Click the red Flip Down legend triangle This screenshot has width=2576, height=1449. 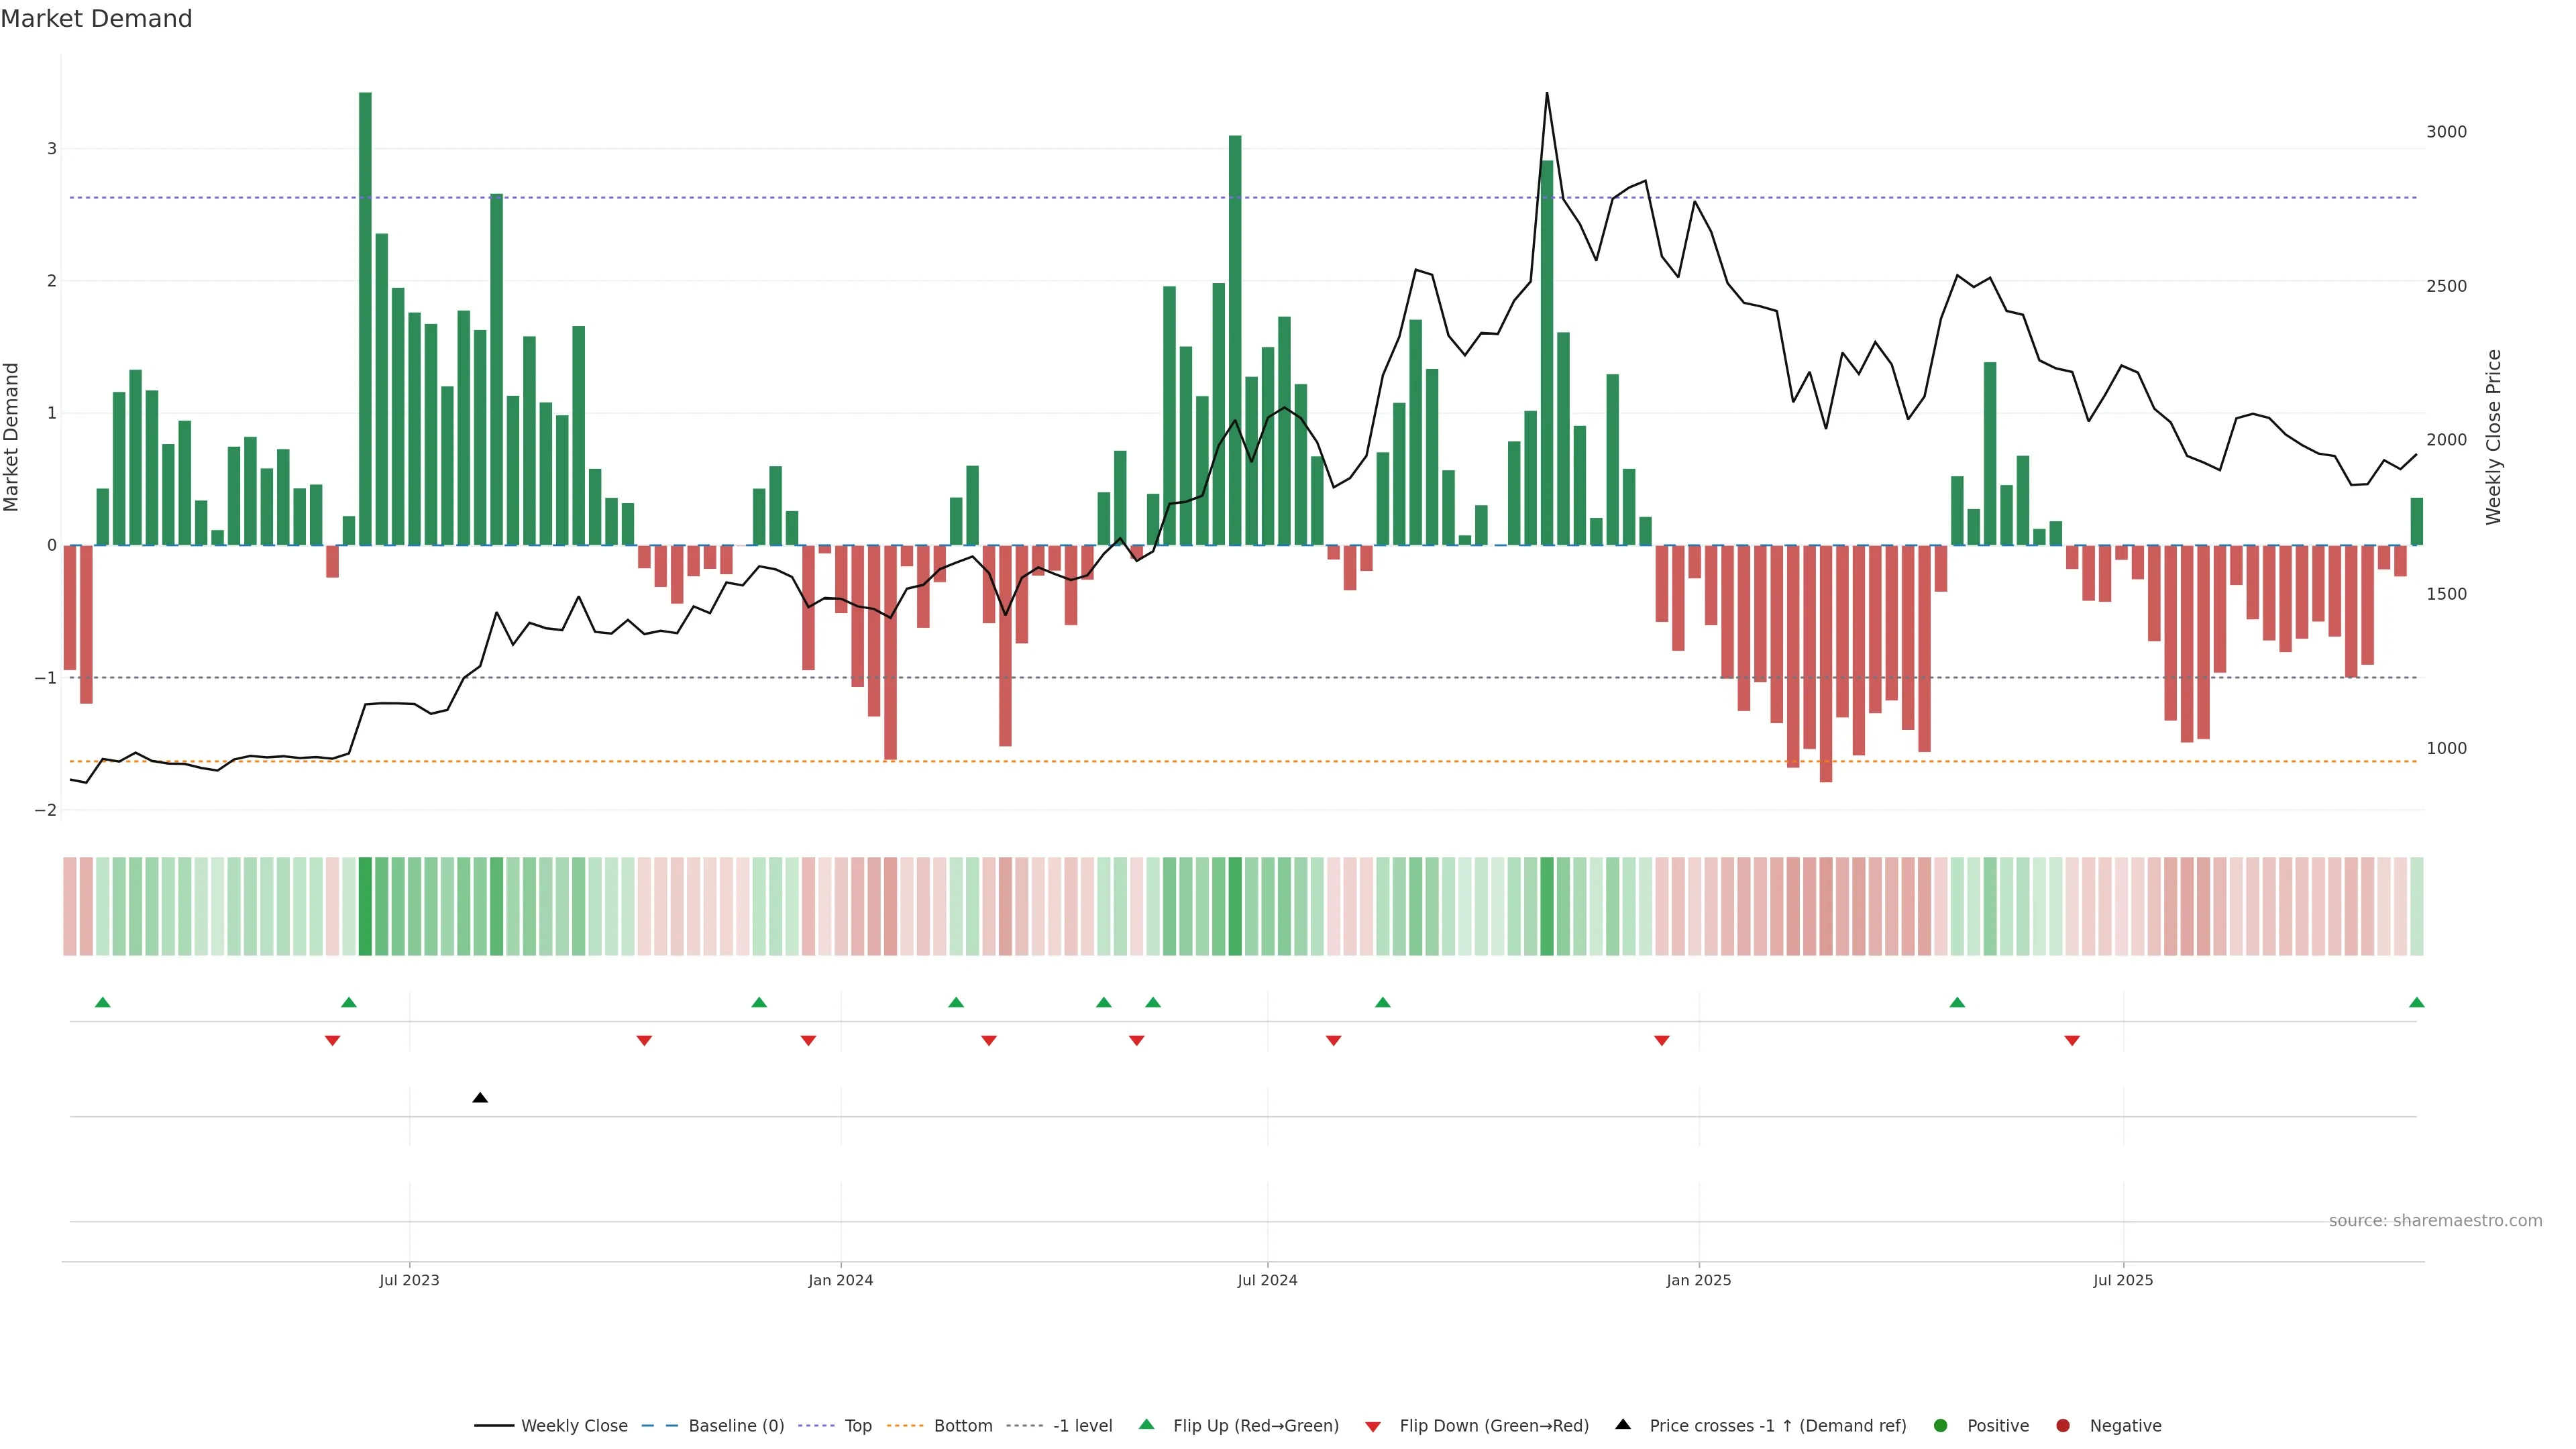[1373, 1426]
